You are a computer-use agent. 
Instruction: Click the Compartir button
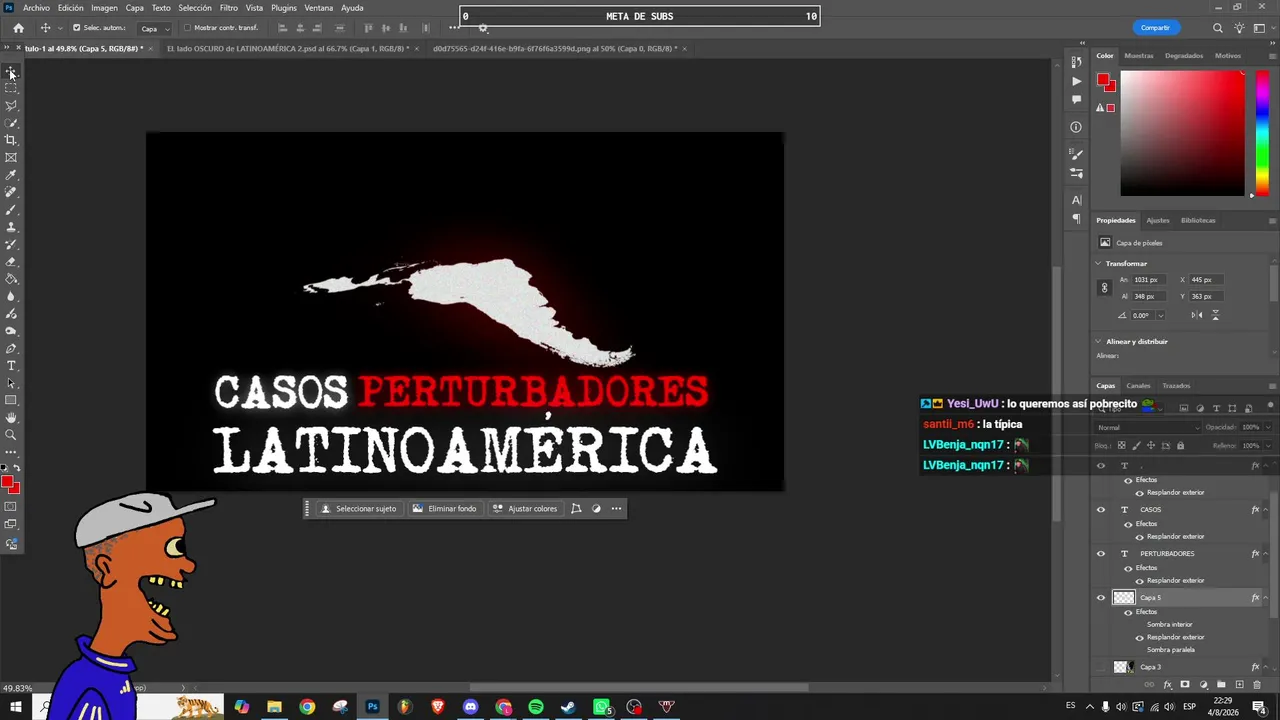pos(1155,28)
